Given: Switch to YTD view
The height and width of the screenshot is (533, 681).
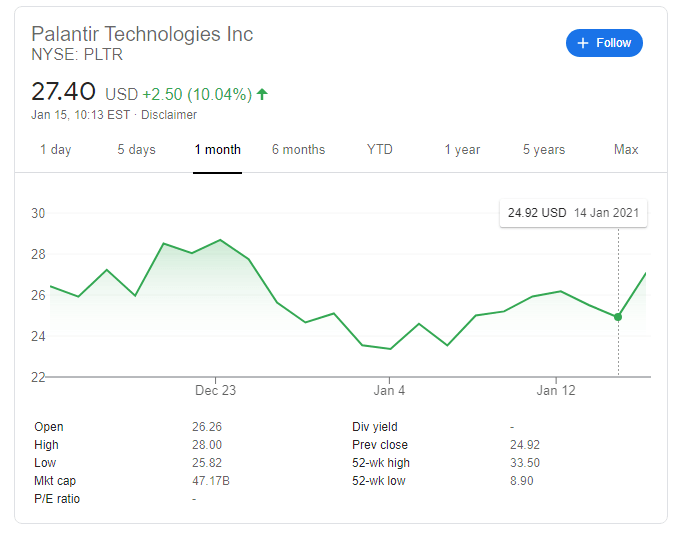Looking at the screenshot, I should point(380,150).
